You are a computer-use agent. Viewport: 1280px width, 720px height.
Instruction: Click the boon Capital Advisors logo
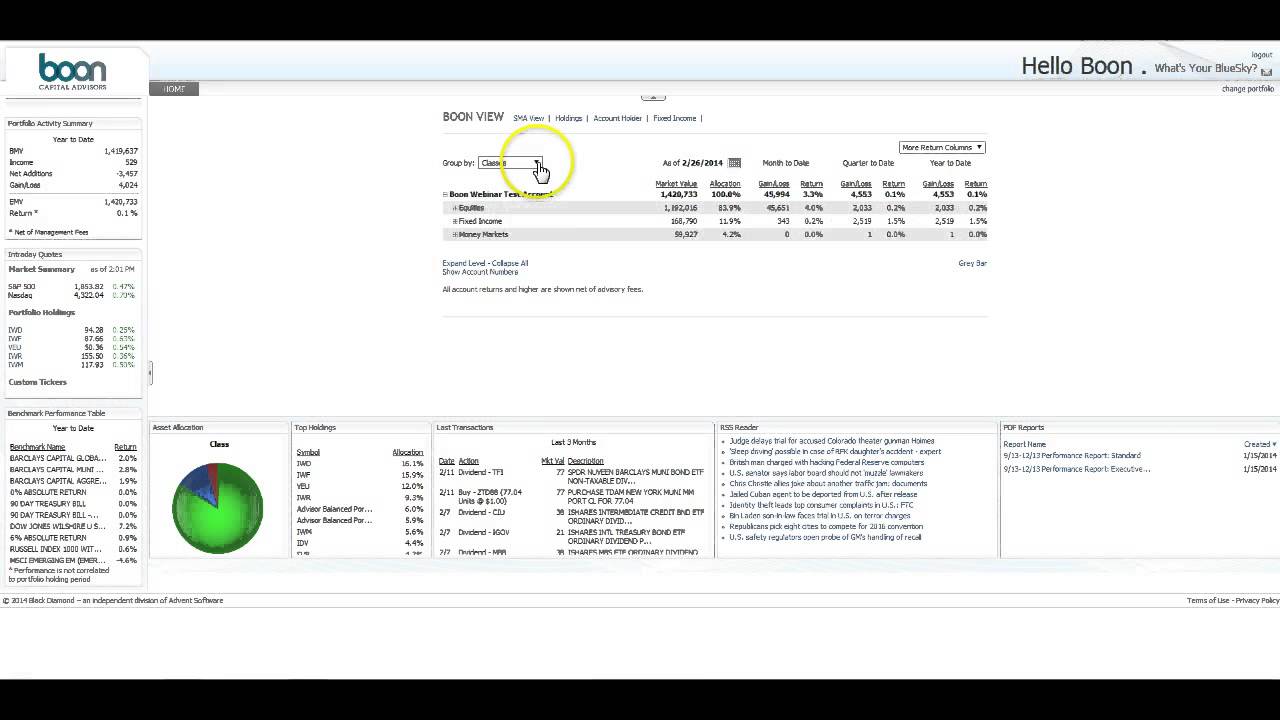72,72
